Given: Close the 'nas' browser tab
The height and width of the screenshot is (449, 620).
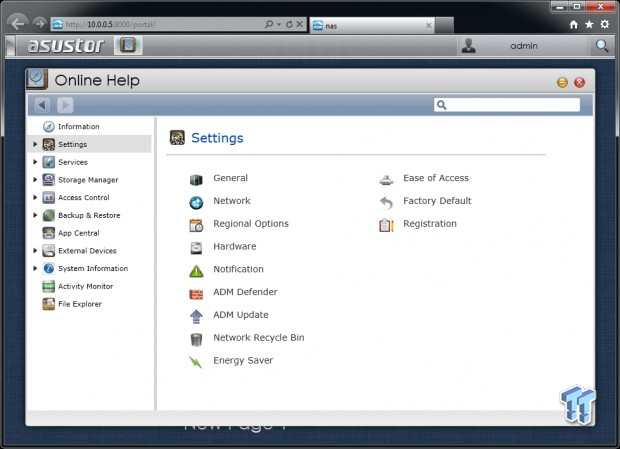Looking at the screenshot, I should (x=428, y=26).
